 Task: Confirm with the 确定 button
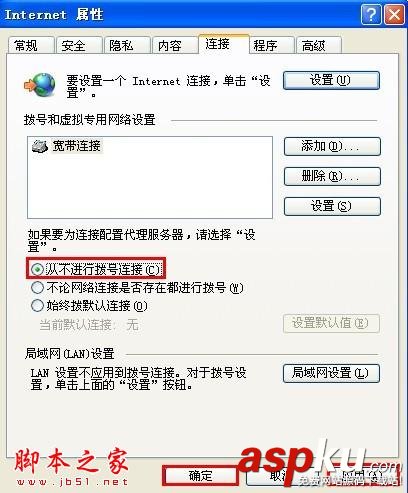[200, 476]
